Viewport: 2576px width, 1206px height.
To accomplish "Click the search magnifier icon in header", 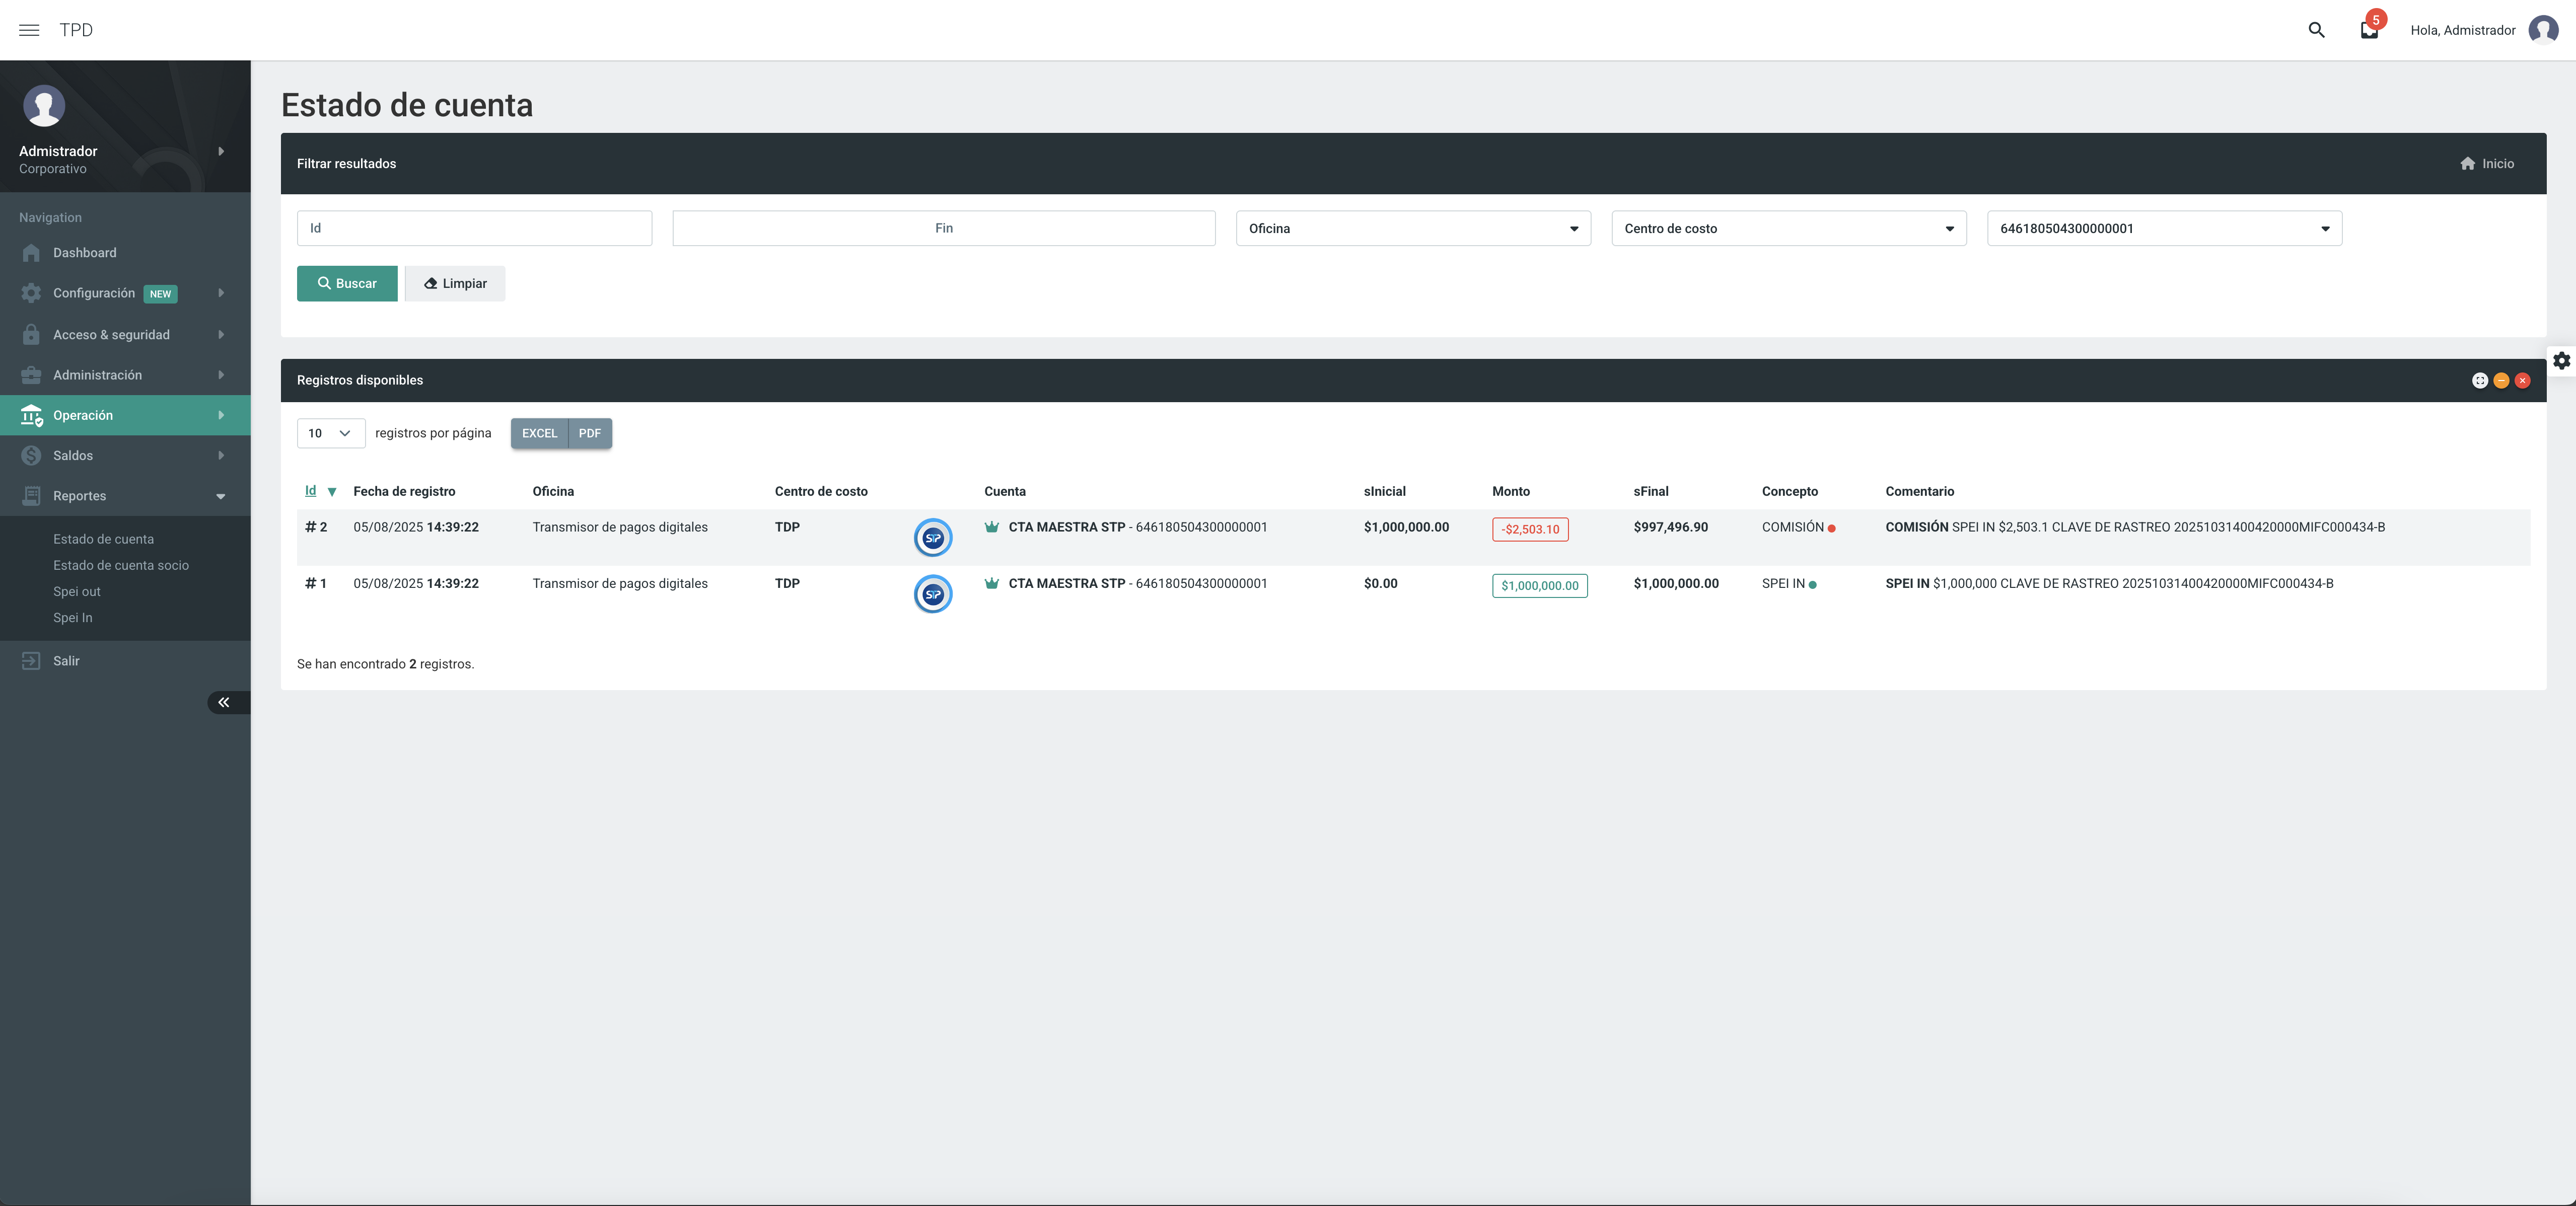I will [x=2316, y=30].
